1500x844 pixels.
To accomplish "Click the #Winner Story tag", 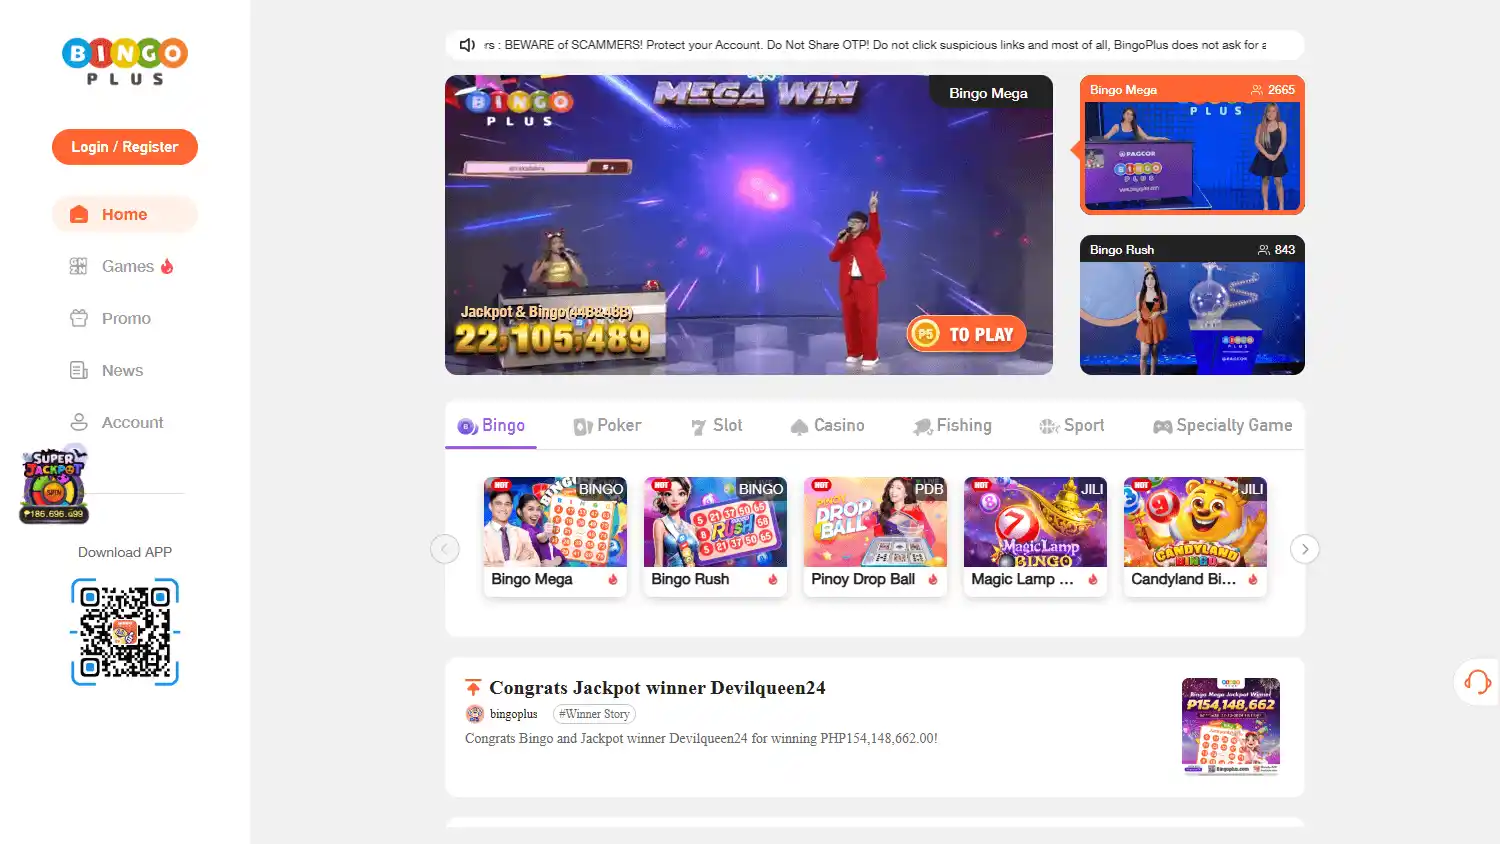I will pos(594,714).
